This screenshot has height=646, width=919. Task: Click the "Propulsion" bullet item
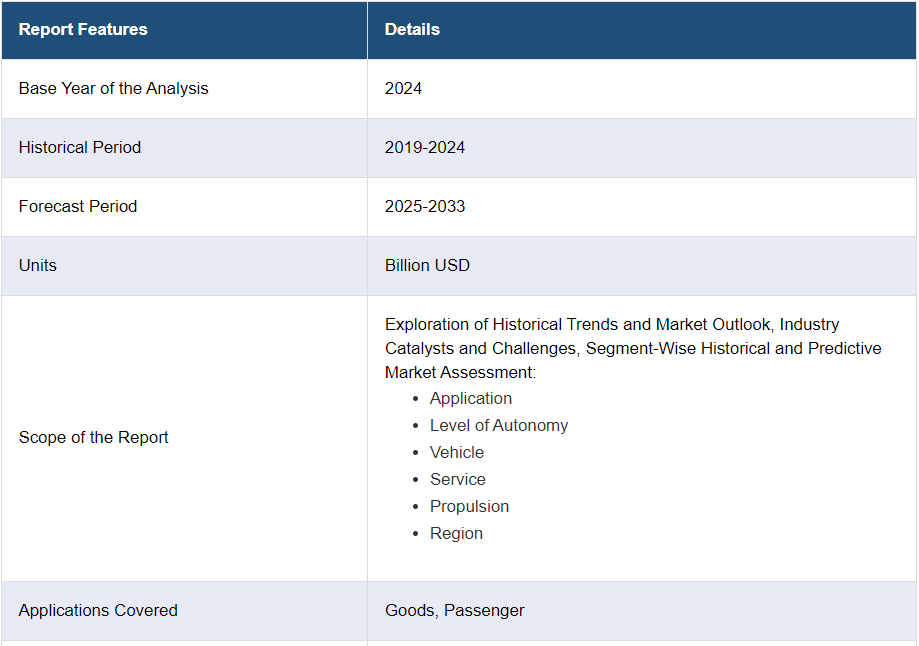click(x=470, y=507)
